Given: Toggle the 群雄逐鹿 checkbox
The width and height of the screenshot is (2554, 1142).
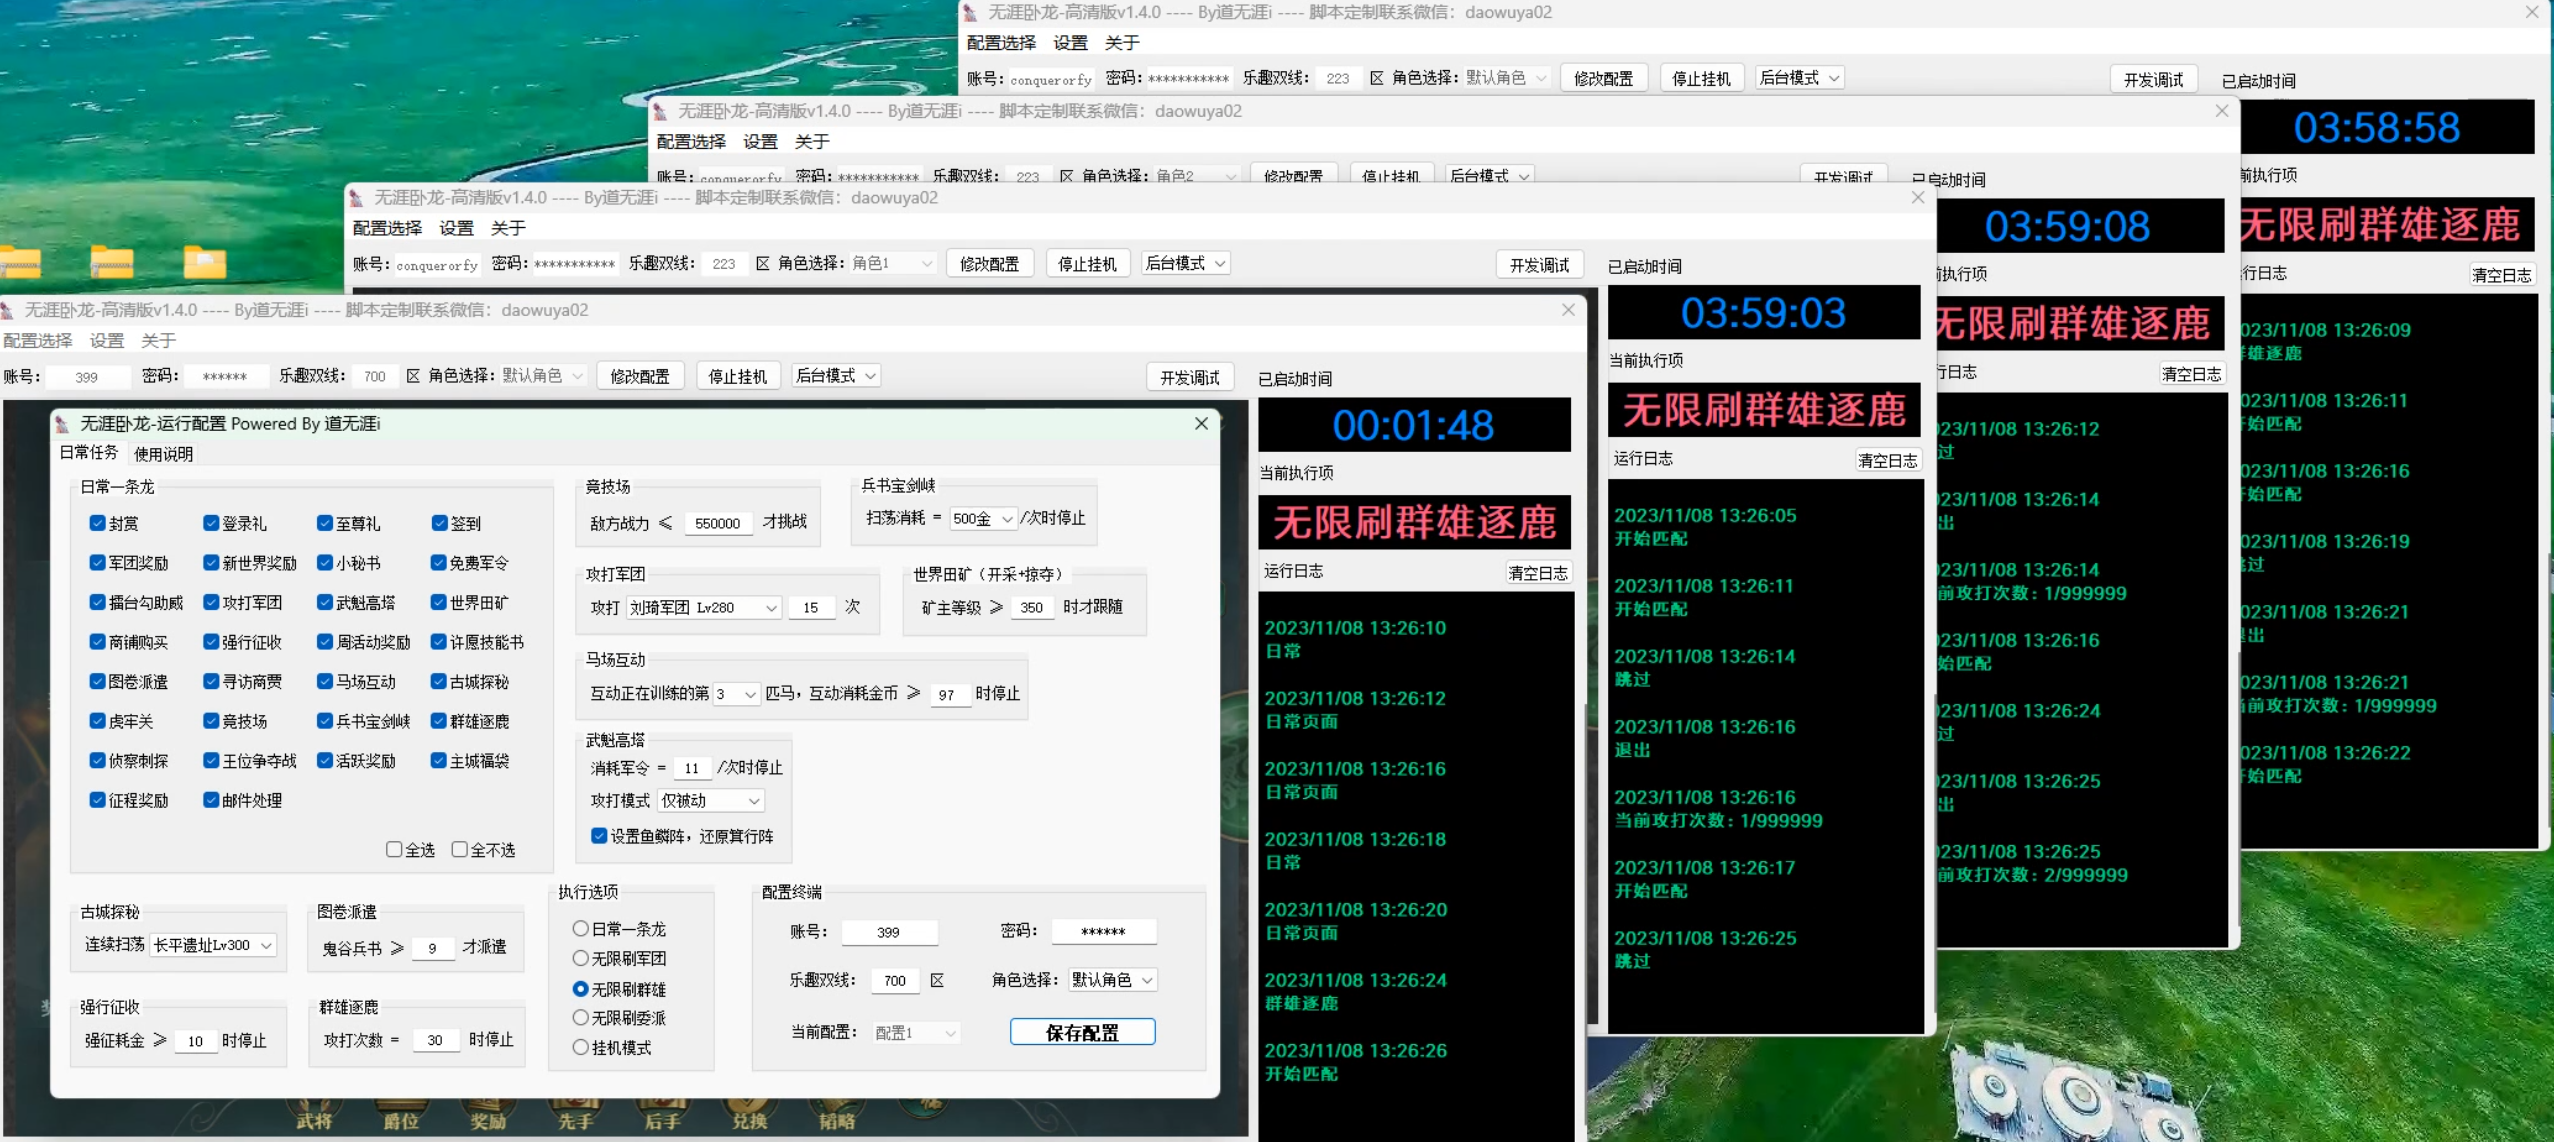Looking at the screenshot, I should 439,721.
